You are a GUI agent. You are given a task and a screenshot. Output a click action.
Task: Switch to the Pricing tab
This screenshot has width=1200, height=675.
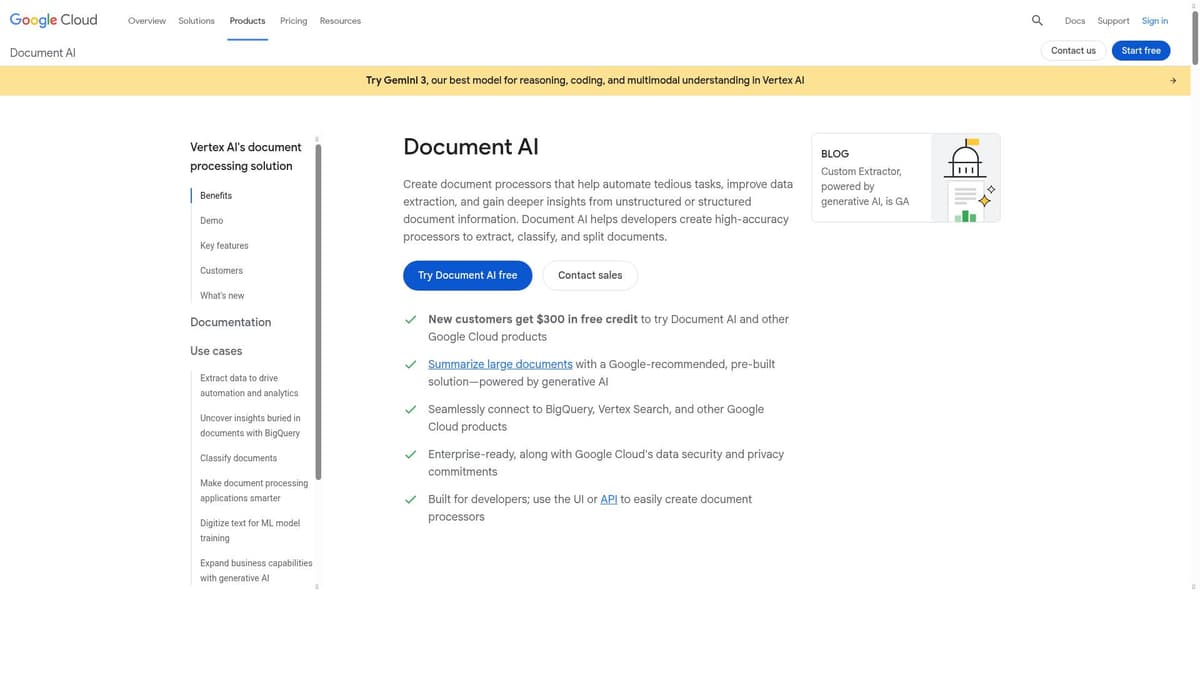click(293, 20)
